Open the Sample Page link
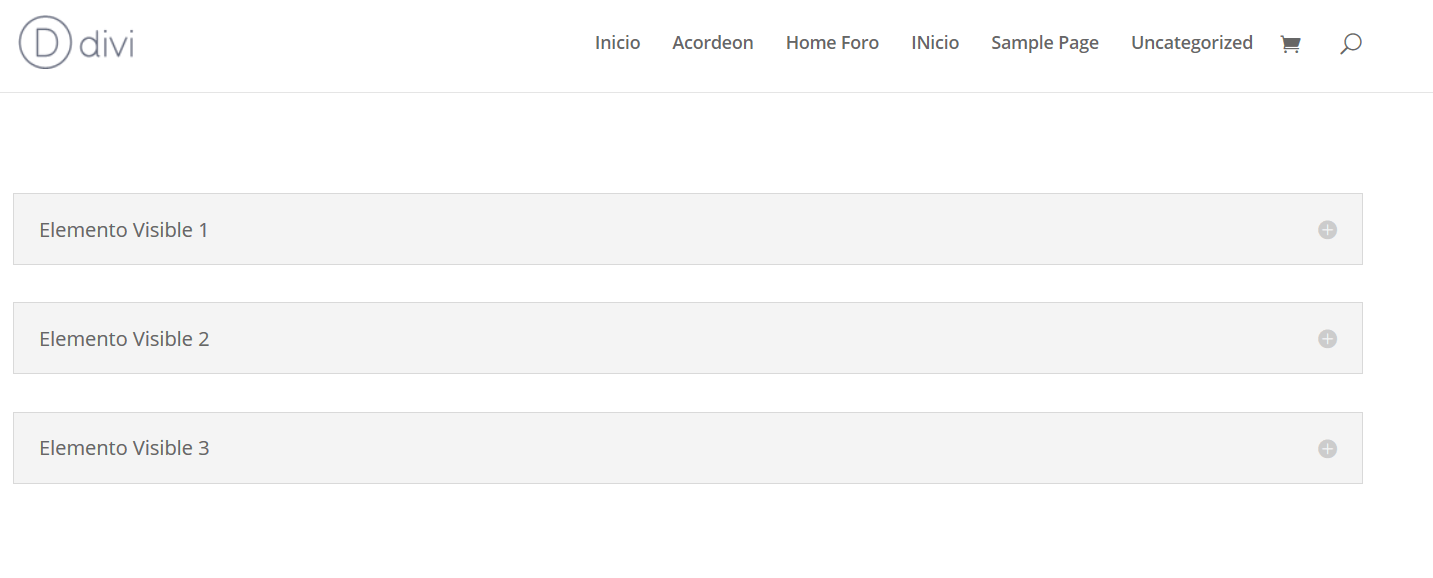 pos(1045,43)
